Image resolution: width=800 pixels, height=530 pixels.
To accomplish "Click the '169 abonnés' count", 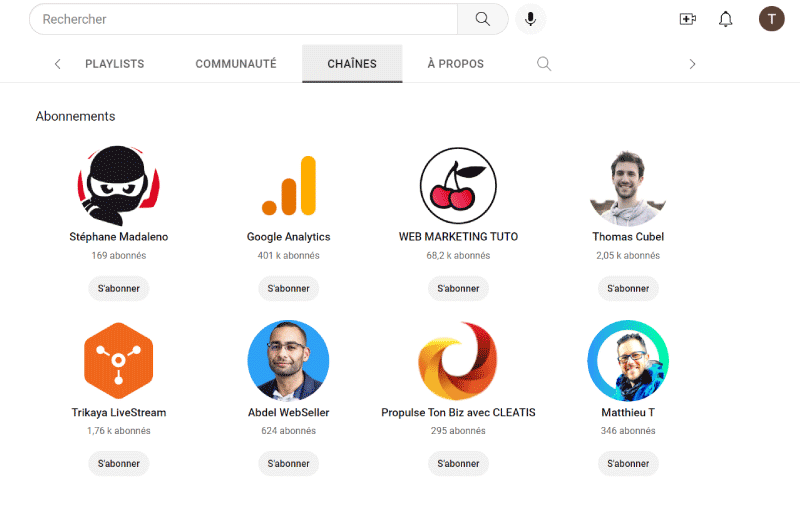I will (118, 256).
